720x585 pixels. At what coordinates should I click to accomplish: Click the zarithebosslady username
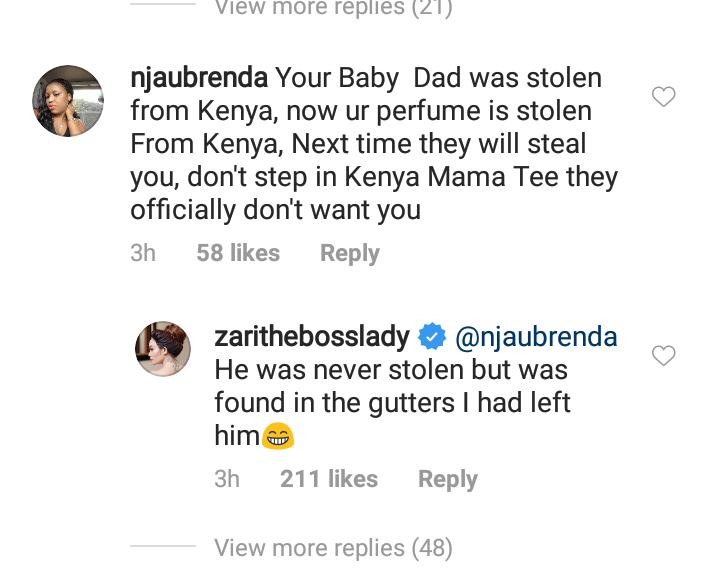coord(311,338)
